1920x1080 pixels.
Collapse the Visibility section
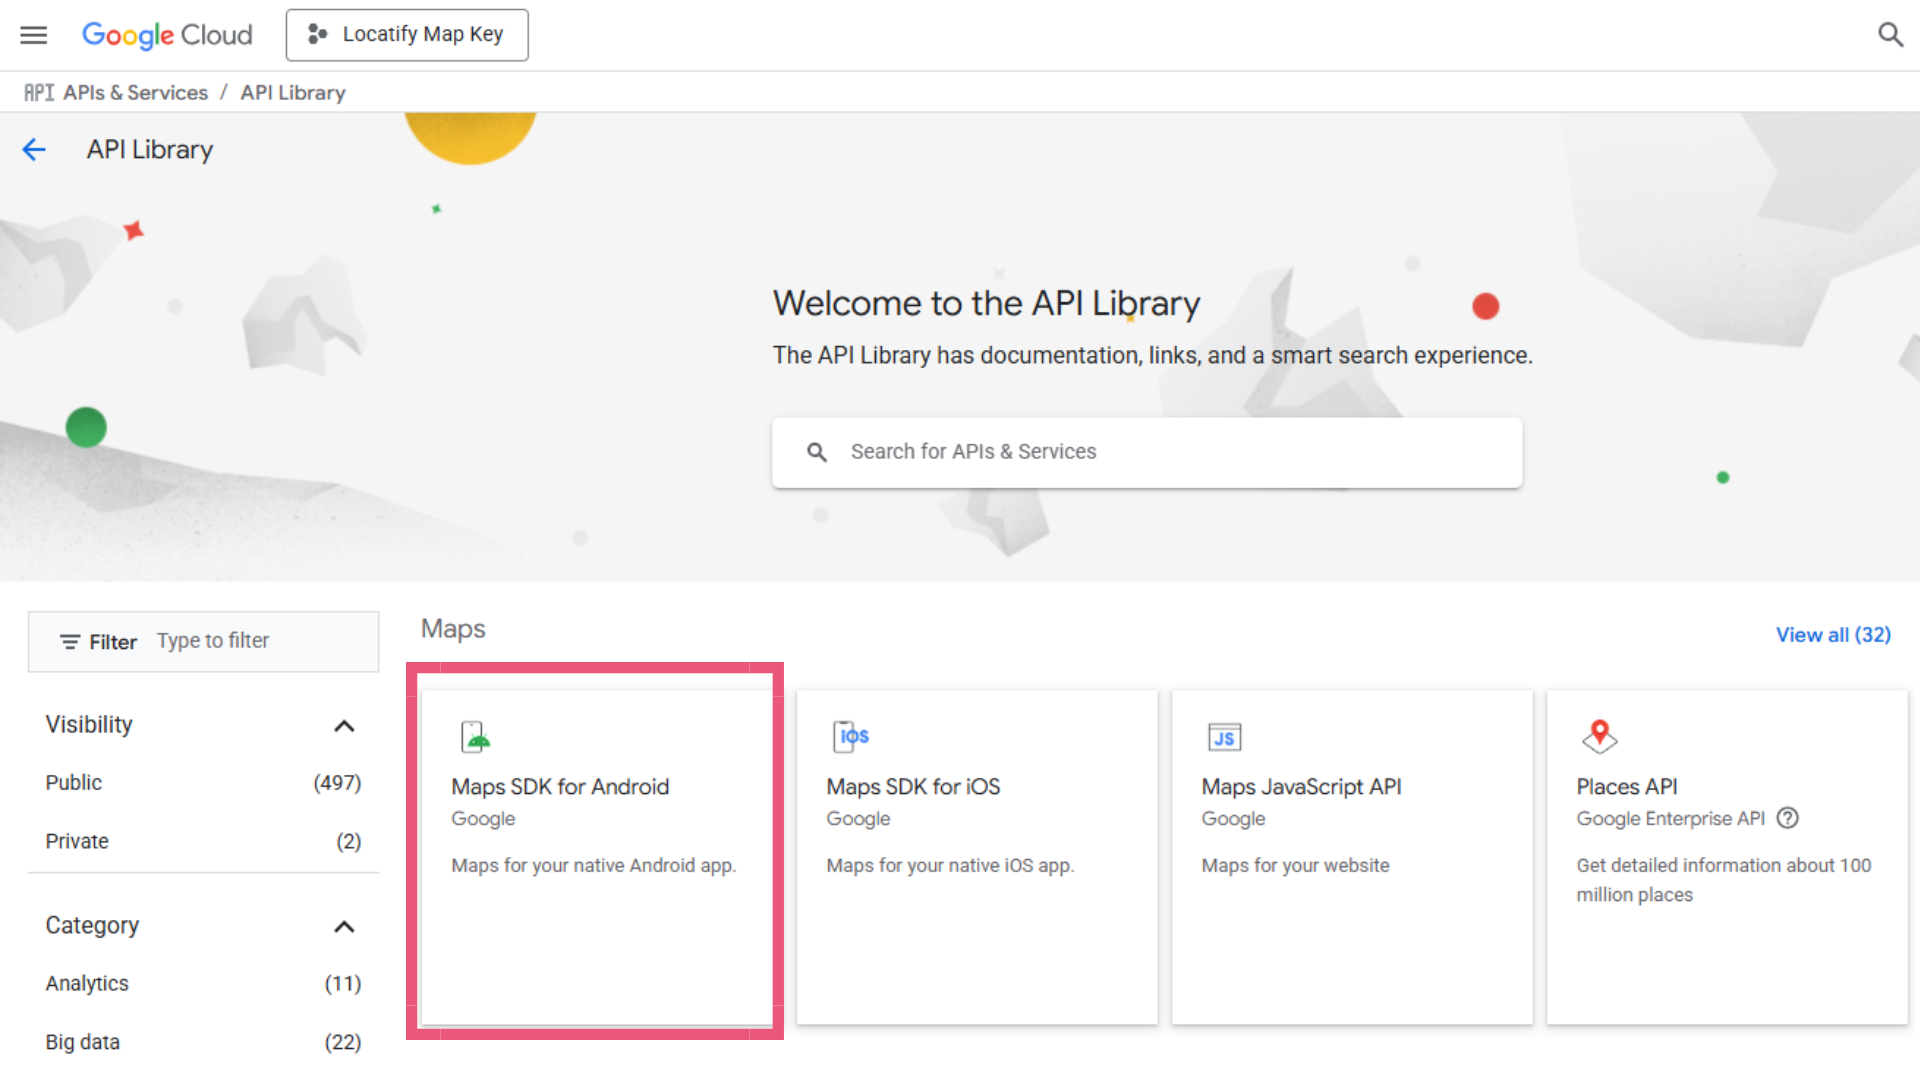coord(344,726)
